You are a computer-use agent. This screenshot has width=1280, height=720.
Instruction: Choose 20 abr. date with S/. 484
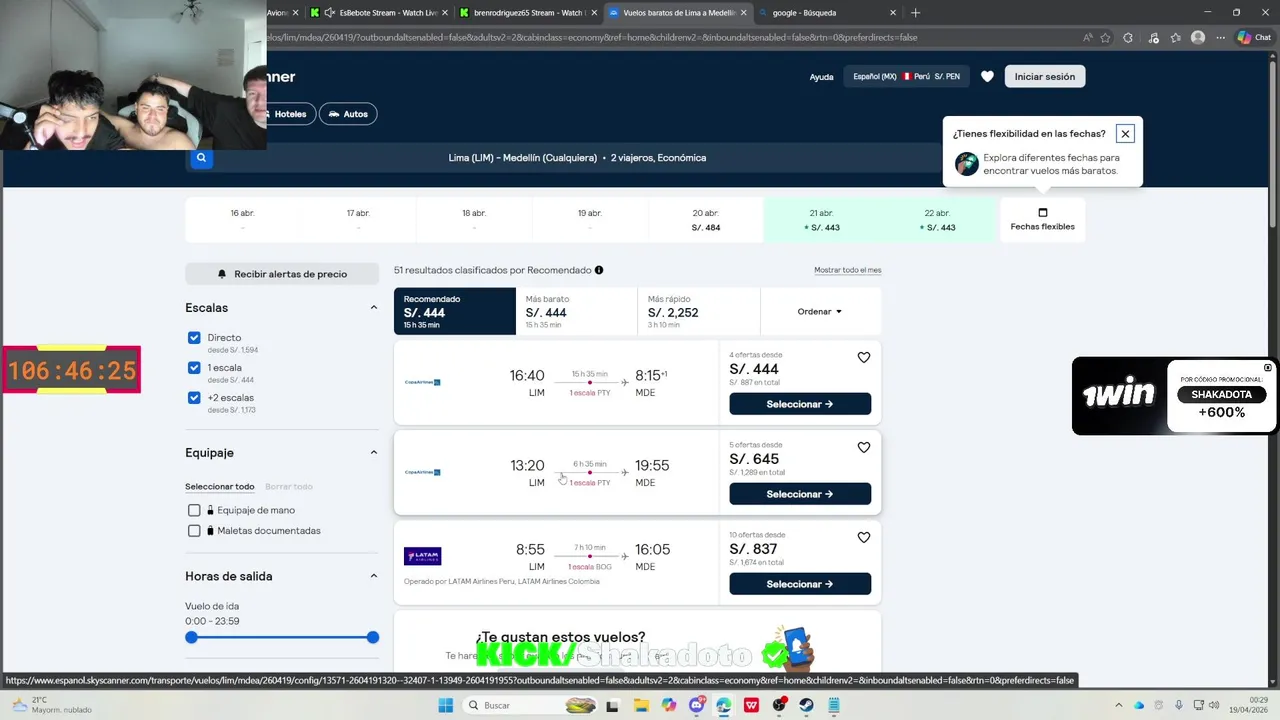click(x=706, y=220)
